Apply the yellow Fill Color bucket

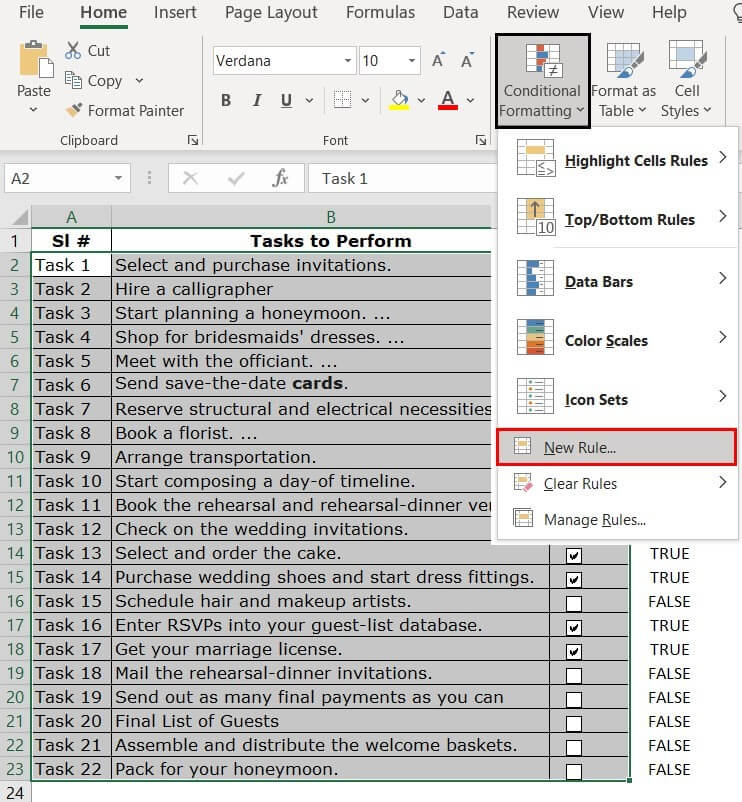(399, 100)
